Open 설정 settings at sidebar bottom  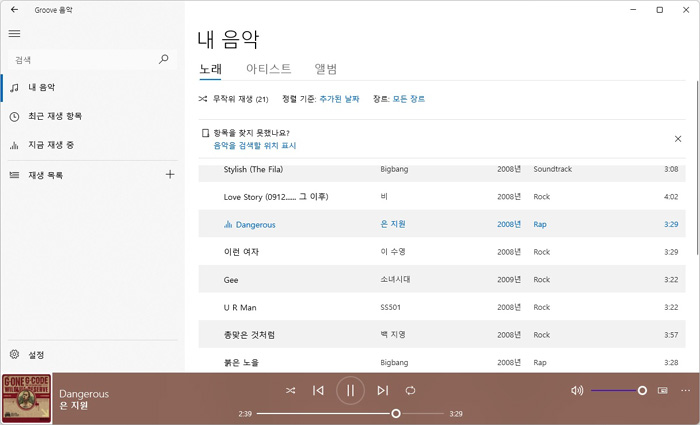pos(92,355)
